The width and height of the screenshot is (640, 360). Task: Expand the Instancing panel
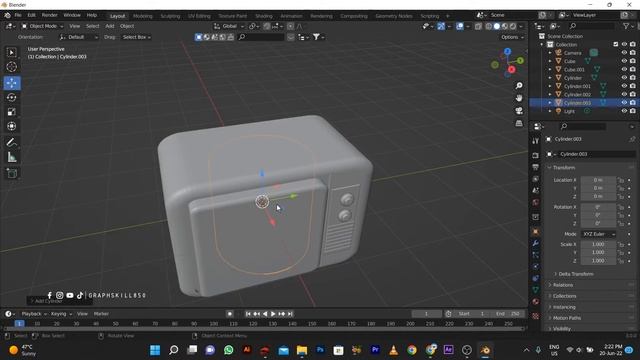(x=564, y=307)
